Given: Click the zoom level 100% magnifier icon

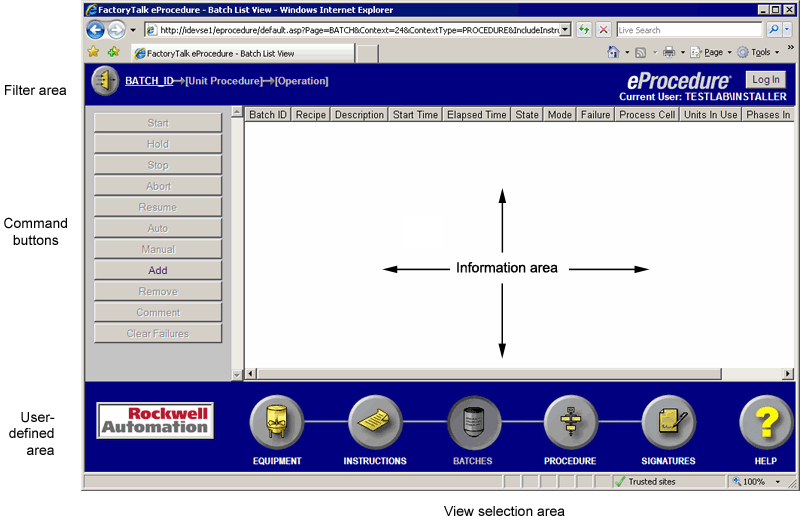Looking at the screenshot, I should click(737, 481).
